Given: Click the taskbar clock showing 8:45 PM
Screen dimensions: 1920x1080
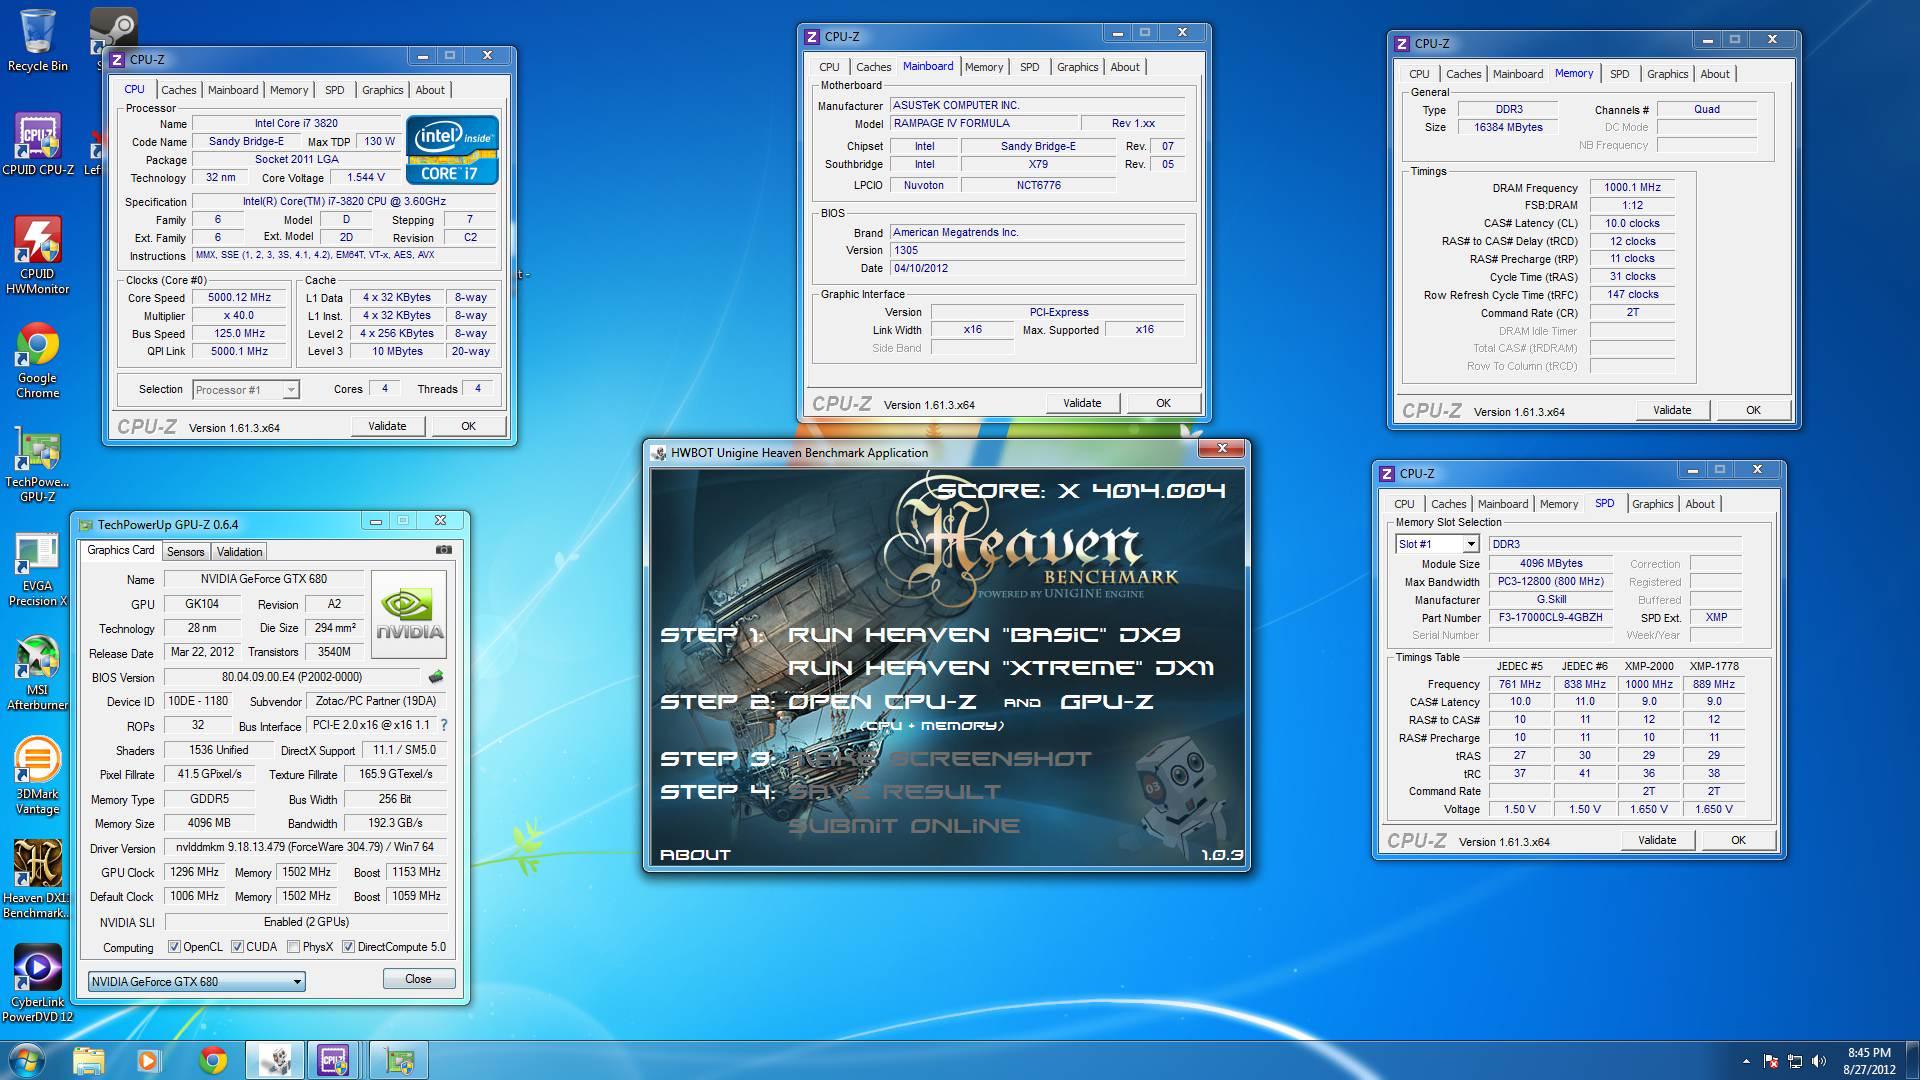Looking at the screenshot, I should coord(1868,1061).
